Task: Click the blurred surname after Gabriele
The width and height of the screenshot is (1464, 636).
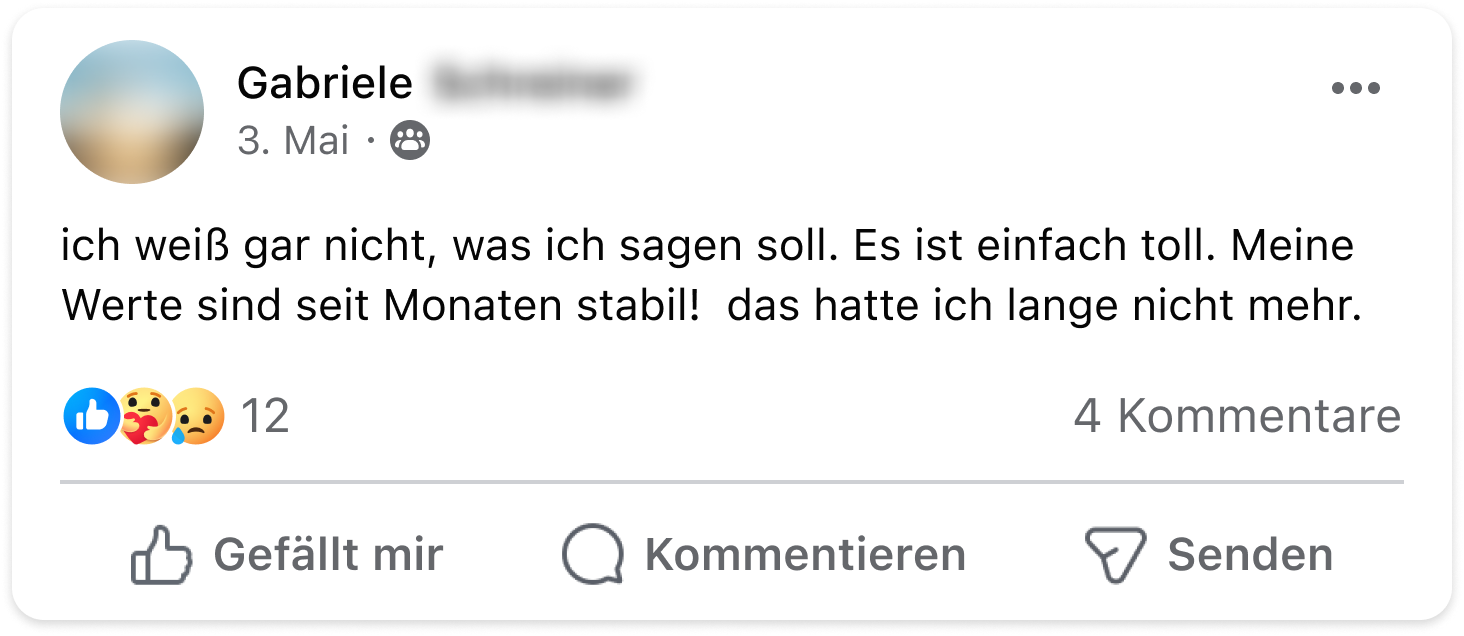Action: point(535,83)
